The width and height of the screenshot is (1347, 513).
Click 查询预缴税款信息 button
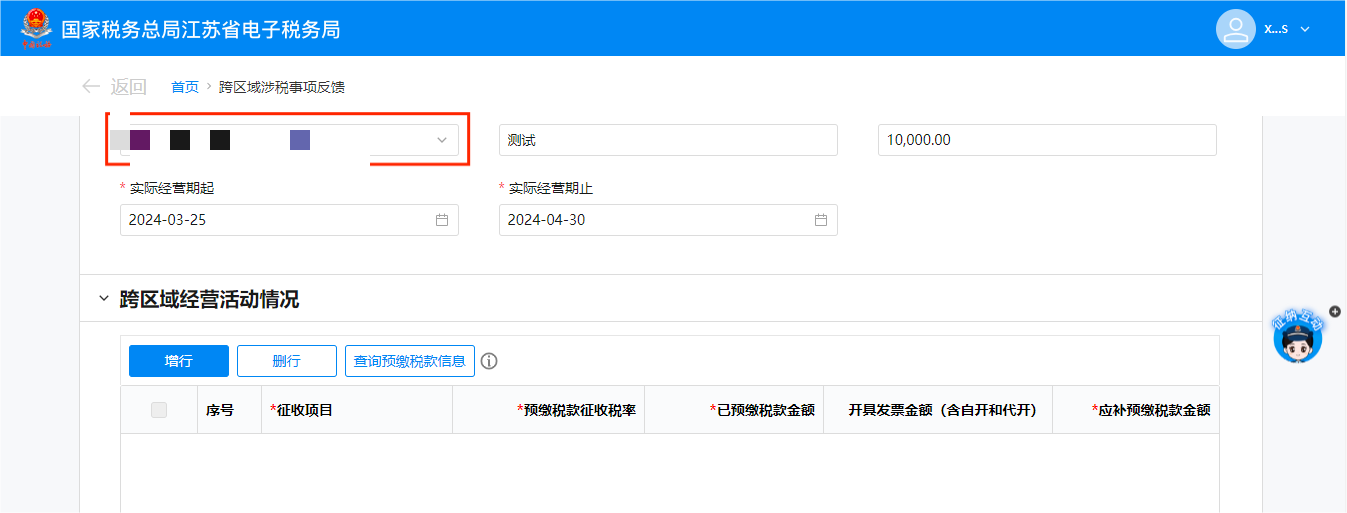(410, 361)
